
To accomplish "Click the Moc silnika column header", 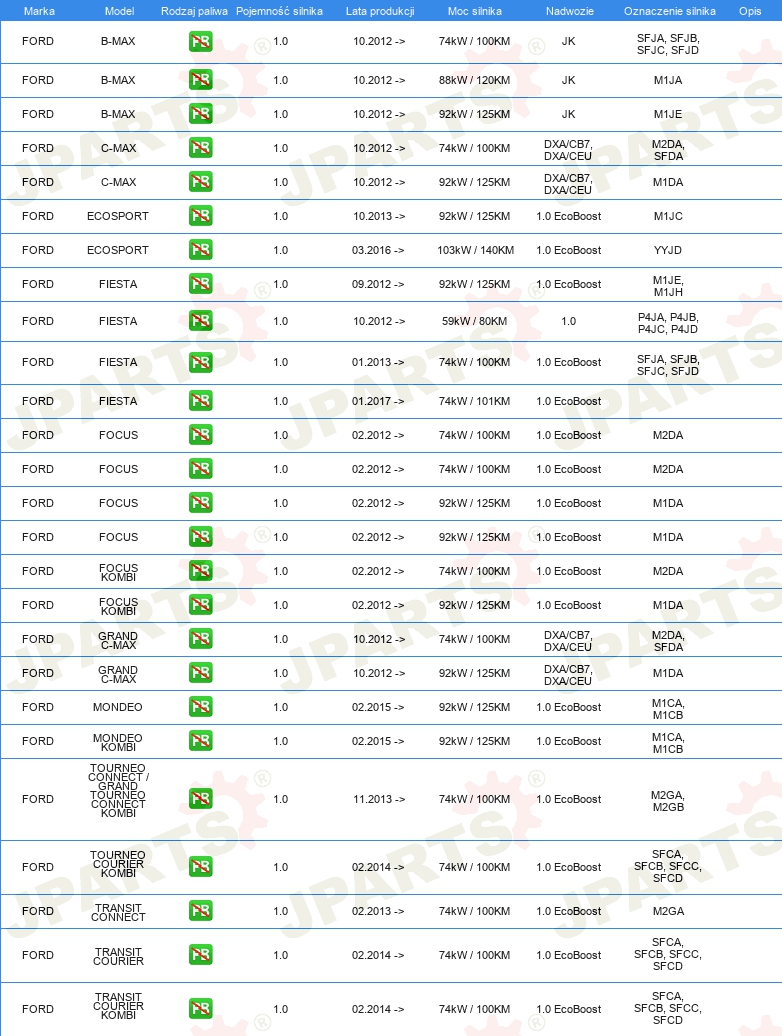I will coord(474,11).
